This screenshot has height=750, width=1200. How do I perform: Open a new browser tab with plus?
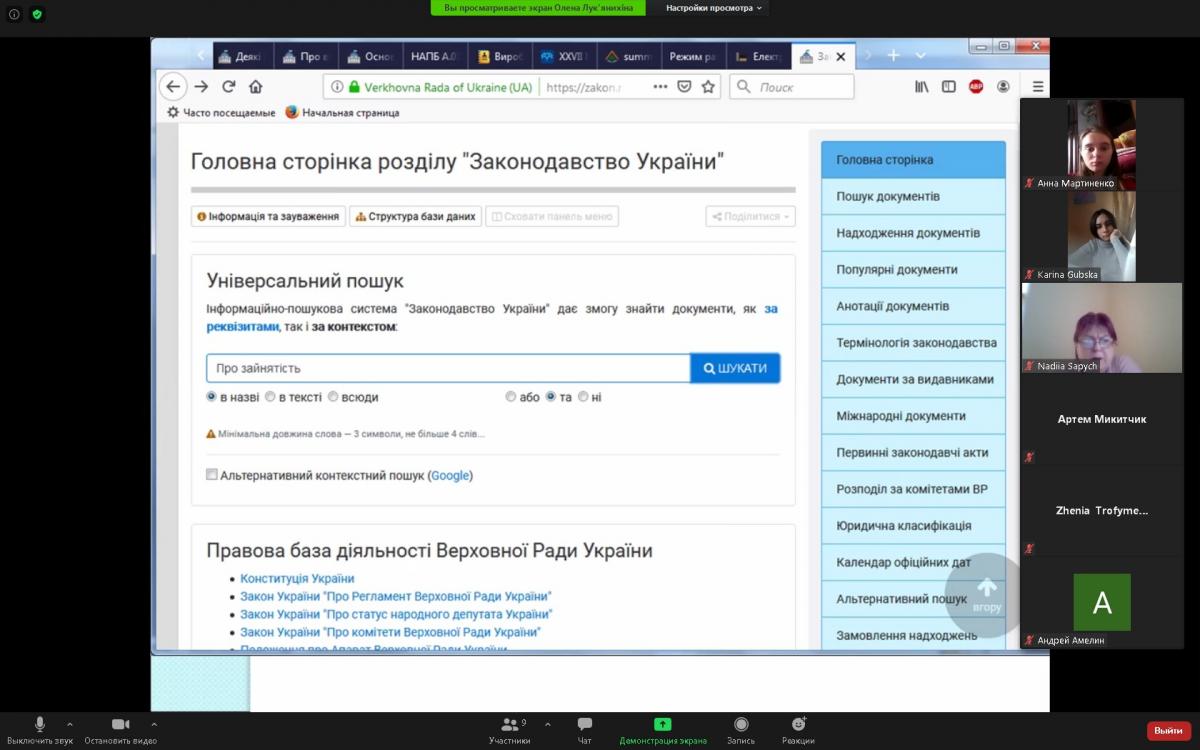[x=893, y=56]
